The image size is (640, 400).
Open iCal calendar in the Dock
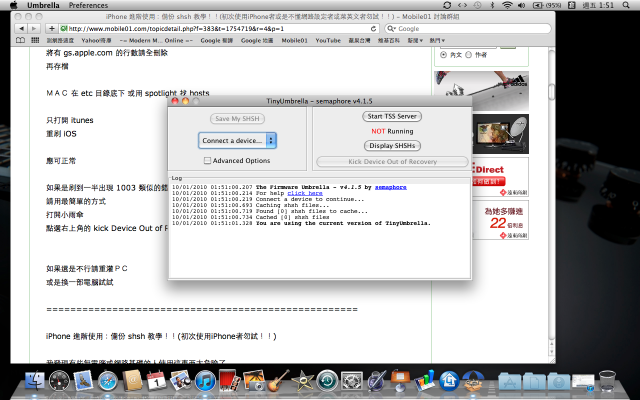coord(156,380)
